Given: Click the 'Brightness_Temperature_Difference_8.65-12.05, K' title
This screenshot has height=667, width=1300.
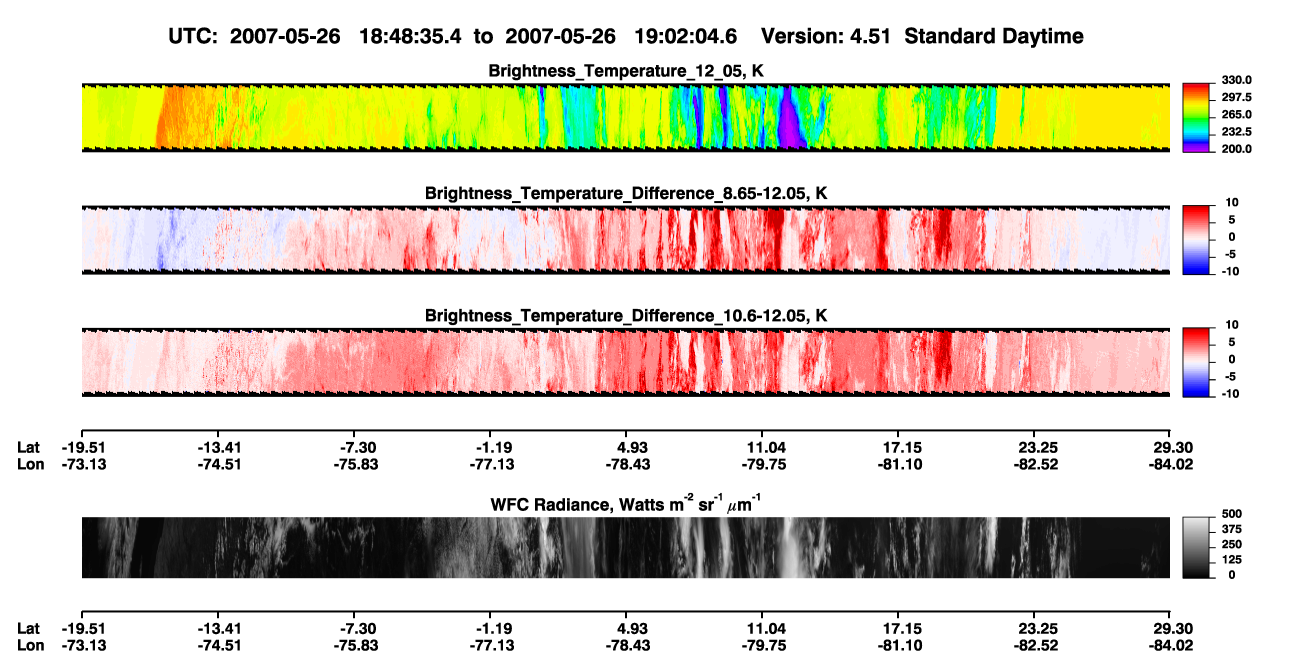Looking at the screenshot, I should pyautogui.click(x=626, y=193).
